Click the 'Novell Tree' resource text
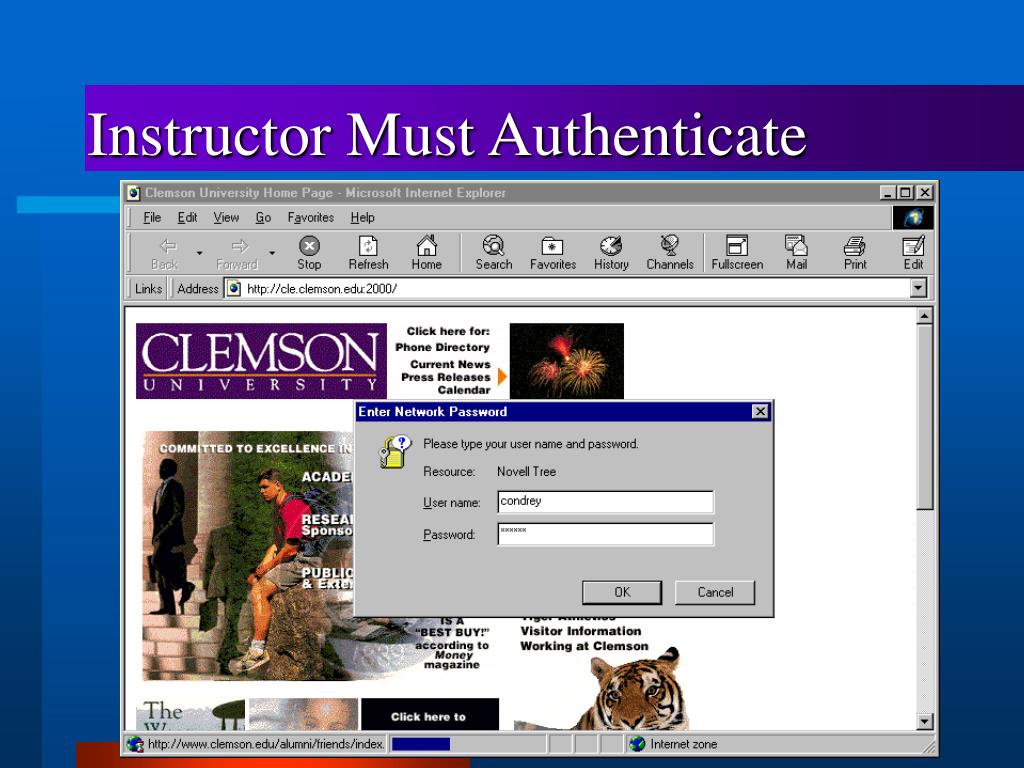Viewport: 1024px width, 768px height. coord(526,472)
